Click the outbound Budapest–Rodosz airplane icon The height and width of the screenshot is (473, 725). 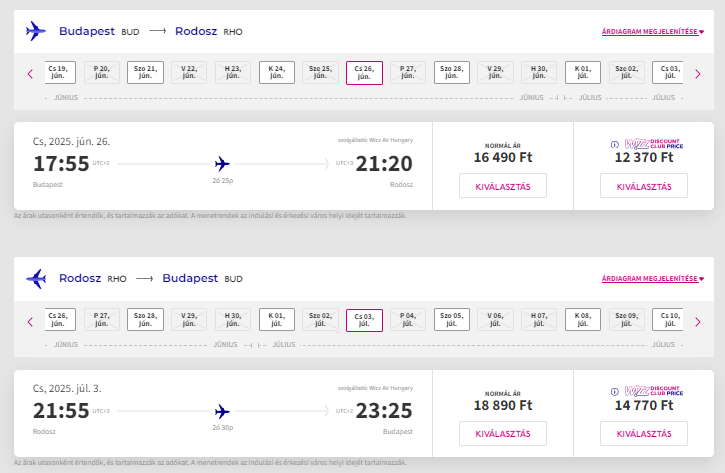point(36,31)
